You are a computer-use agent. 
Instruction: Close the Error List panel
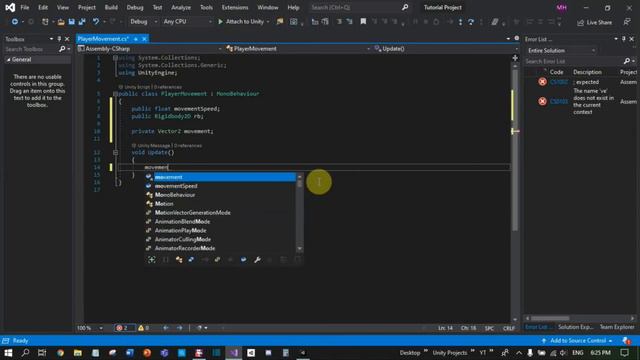632,39
